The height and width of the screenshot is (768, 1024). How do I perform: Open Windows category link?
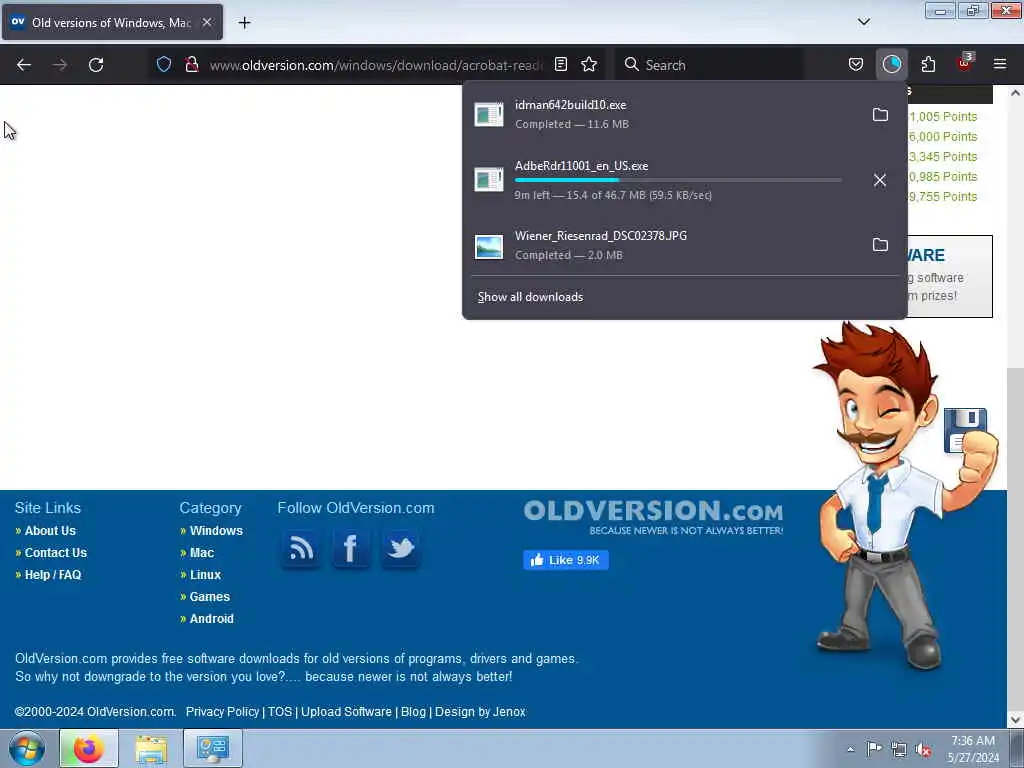[216, 531]
